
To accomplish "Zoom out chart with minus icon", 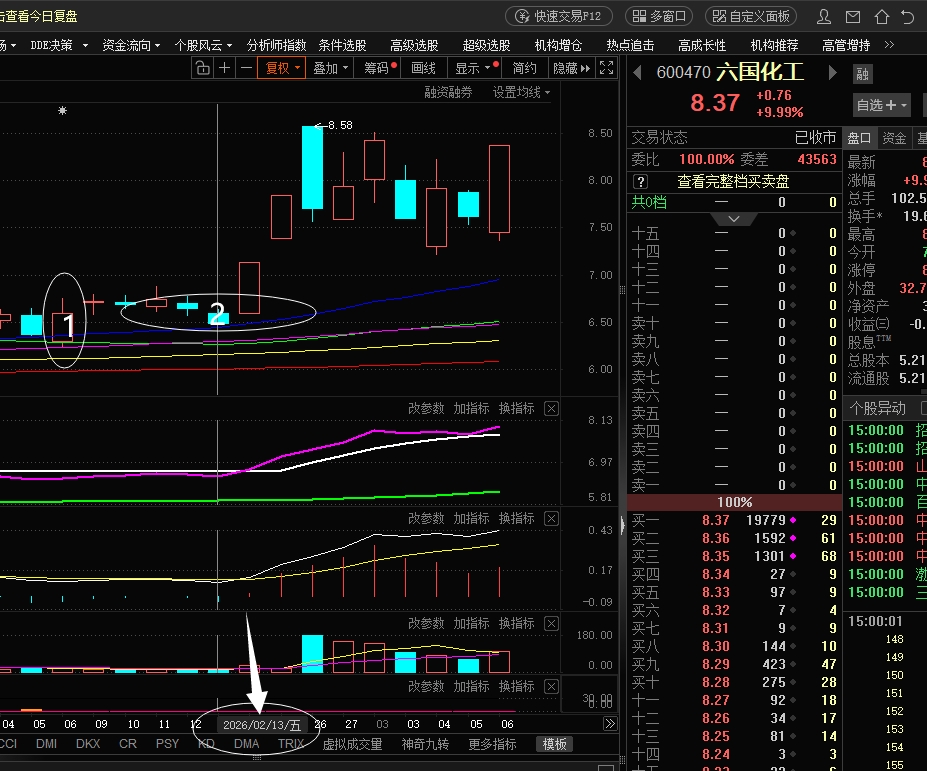I will pos(247,68).
